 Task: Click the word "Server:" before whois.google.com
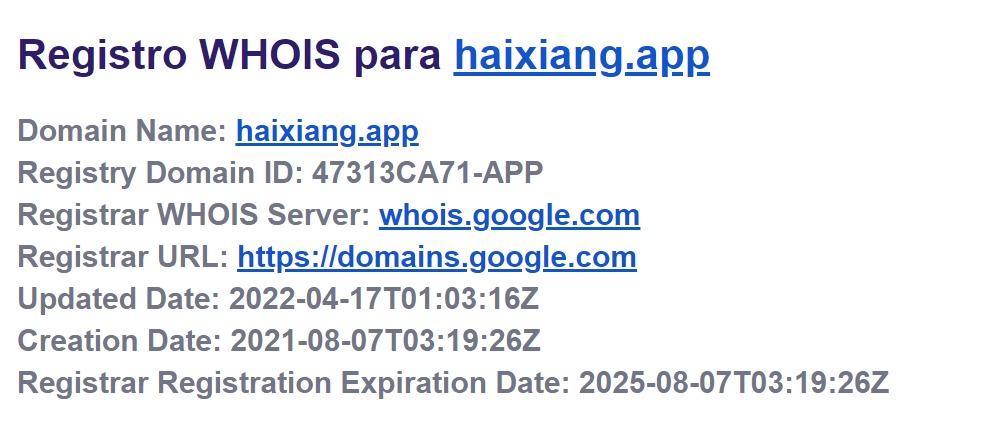click(327, 215)
